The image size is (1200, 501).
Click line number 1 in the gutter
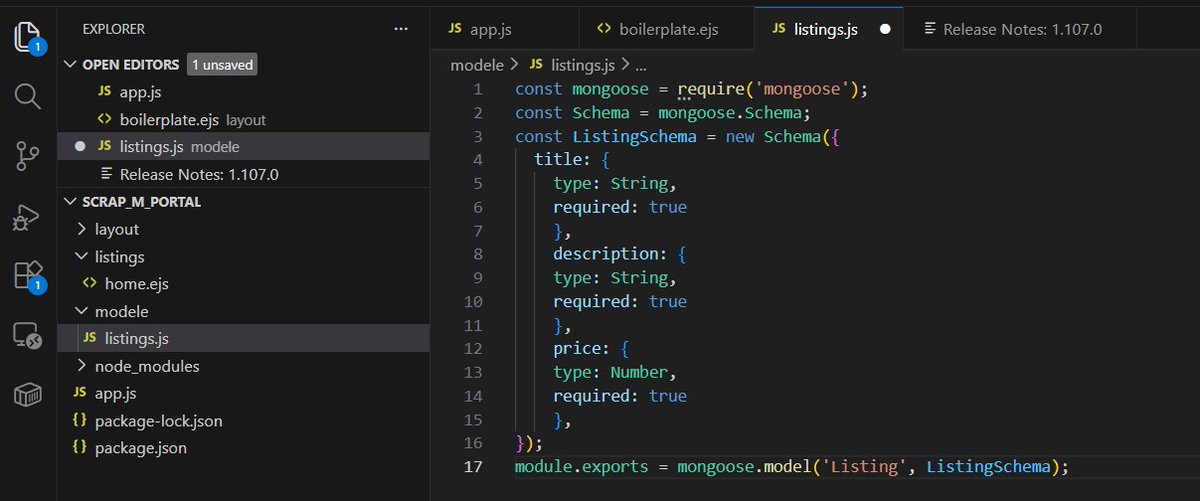479,89
